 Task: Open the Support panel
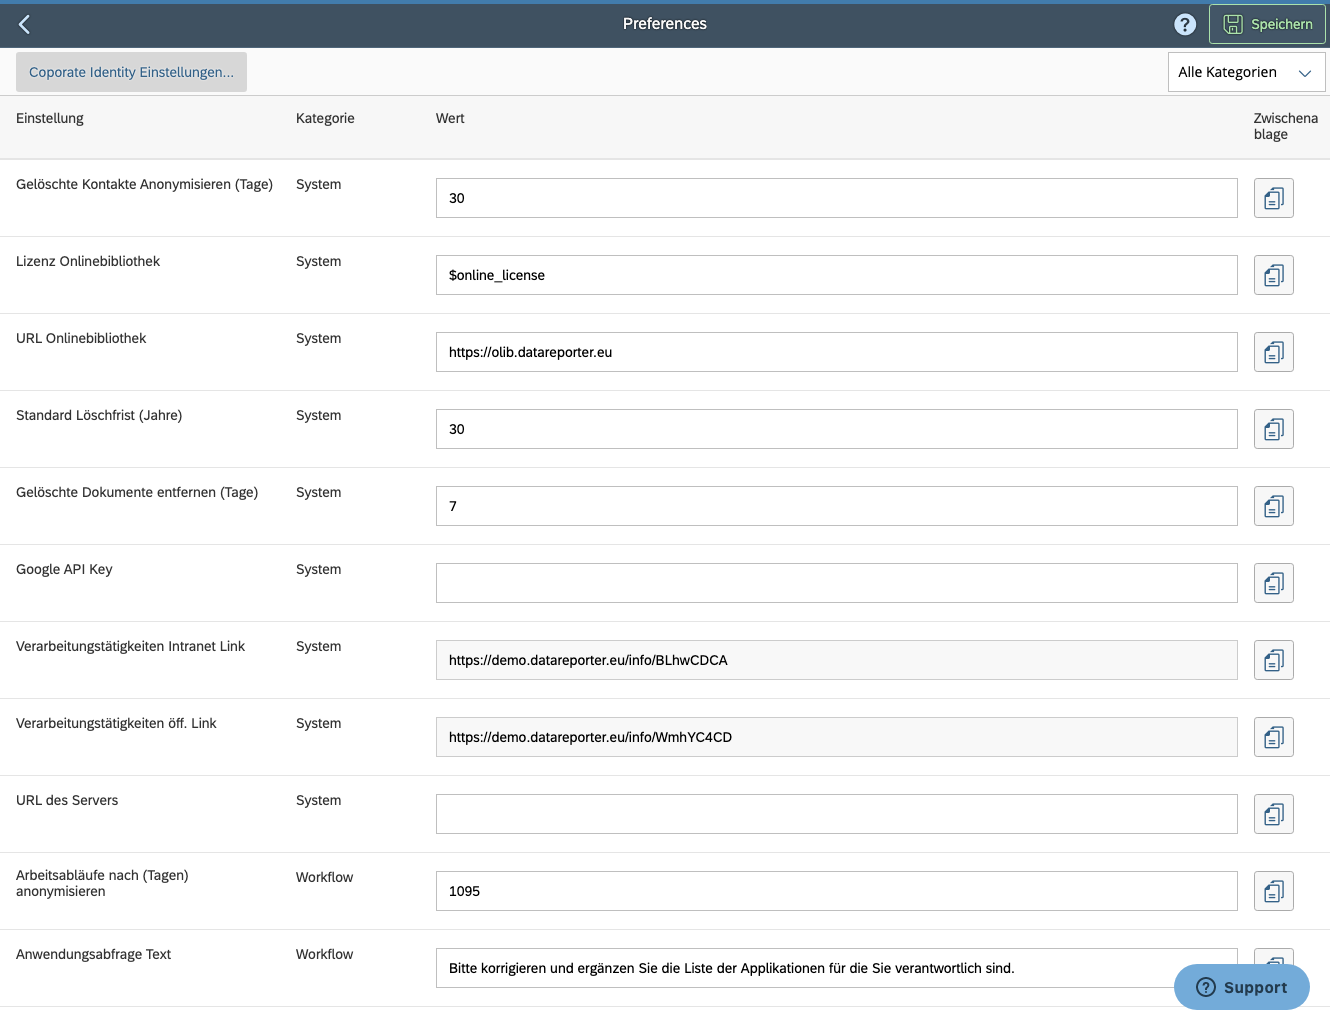click(x=1241, y=987)
